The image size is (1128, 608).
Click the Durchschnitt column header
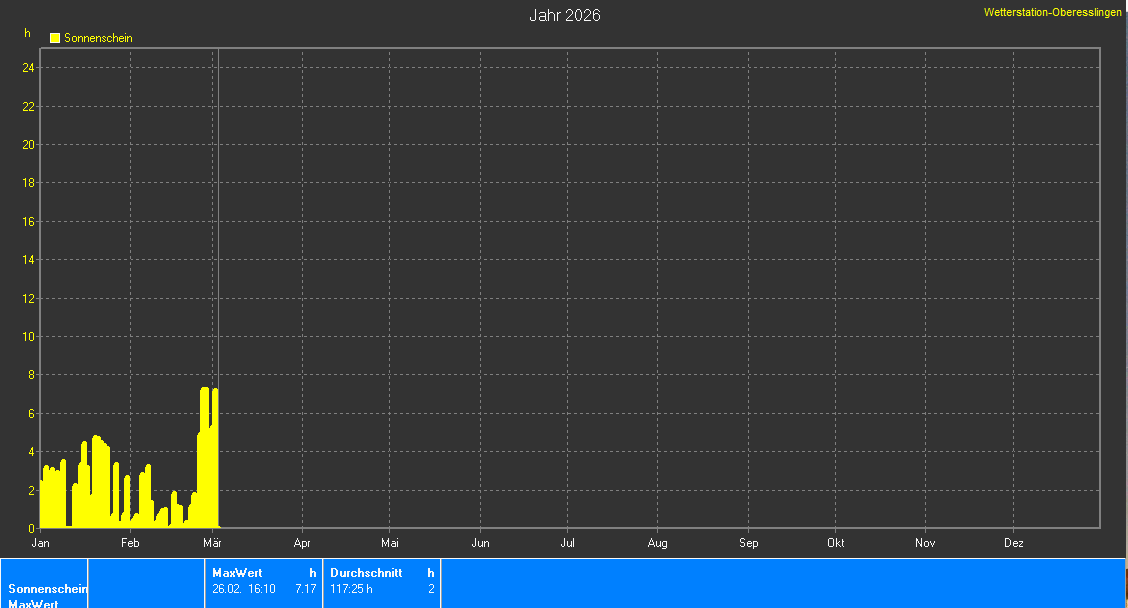coord(366,573)
